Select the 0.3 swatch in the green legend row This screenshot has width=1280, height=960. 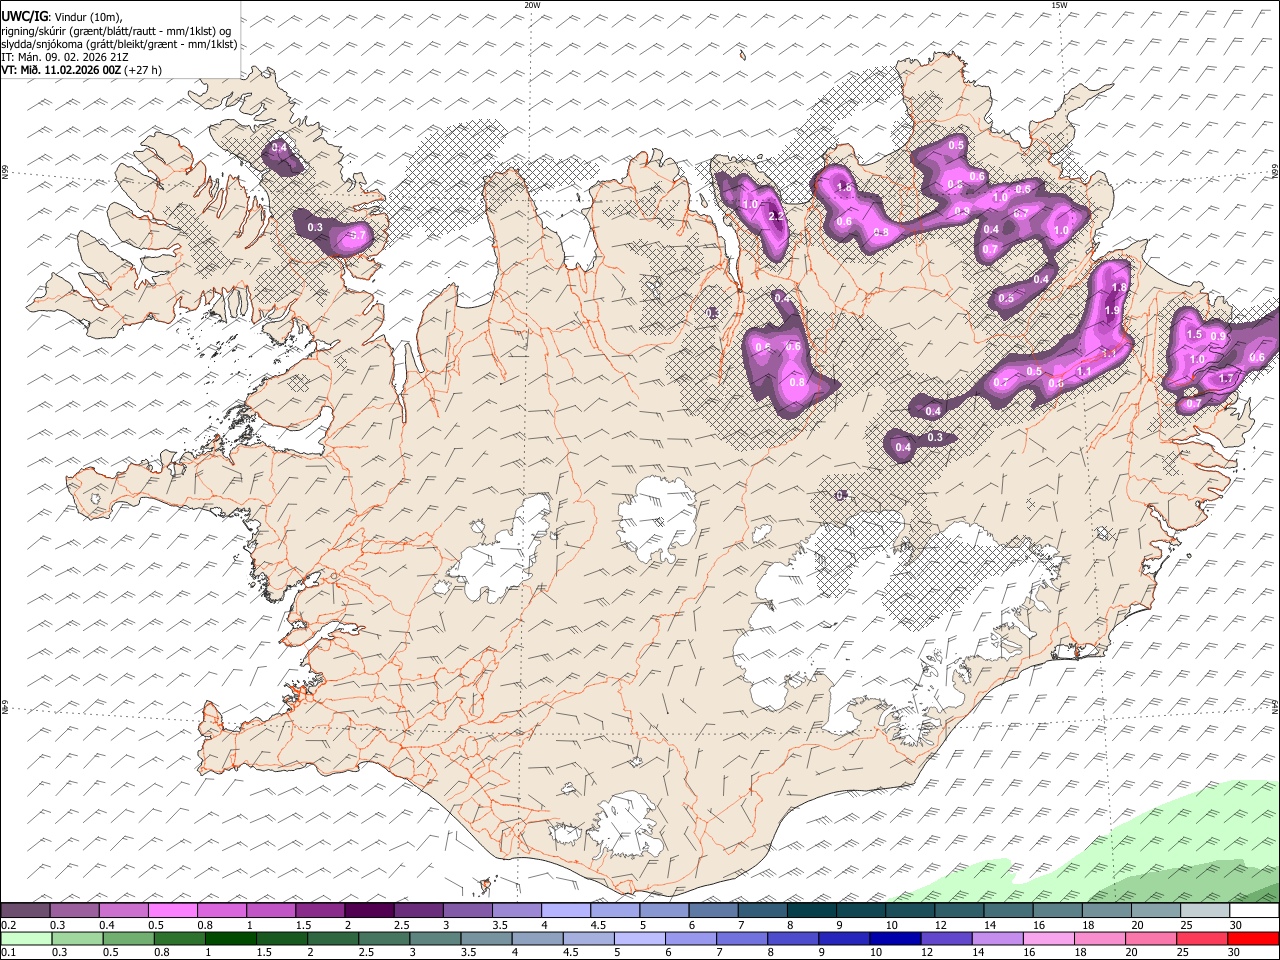click(77, 938)
